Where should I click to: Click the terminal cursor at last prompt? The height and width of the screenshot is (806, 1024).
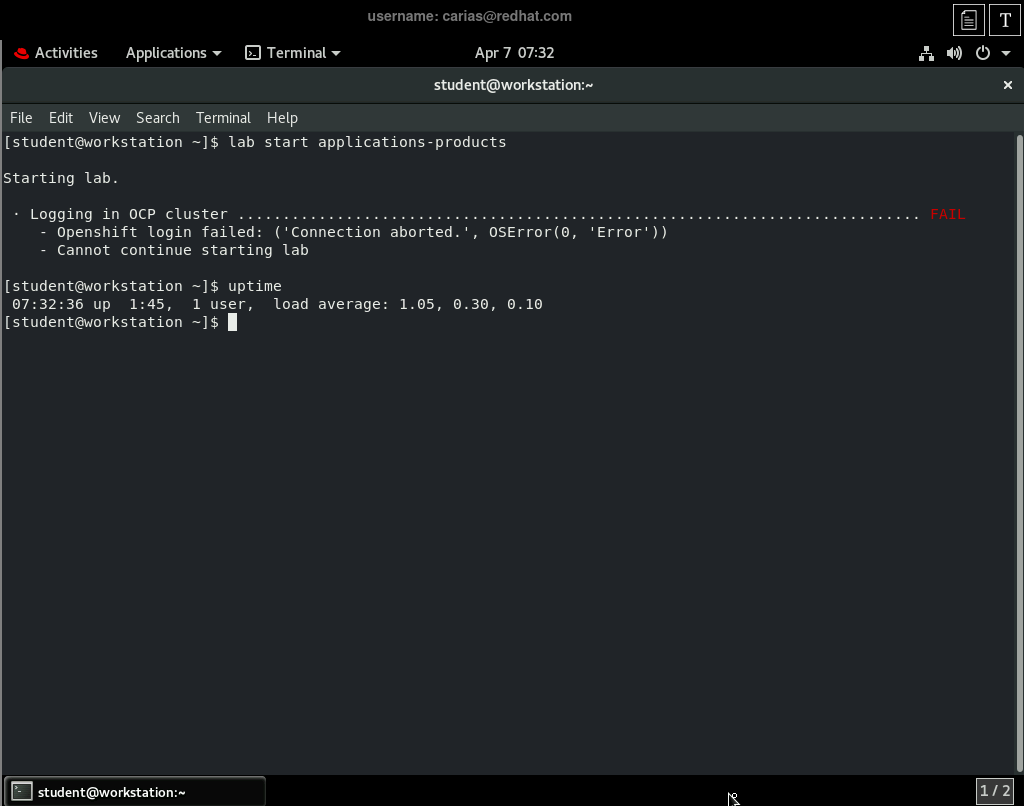coord(232,322)
